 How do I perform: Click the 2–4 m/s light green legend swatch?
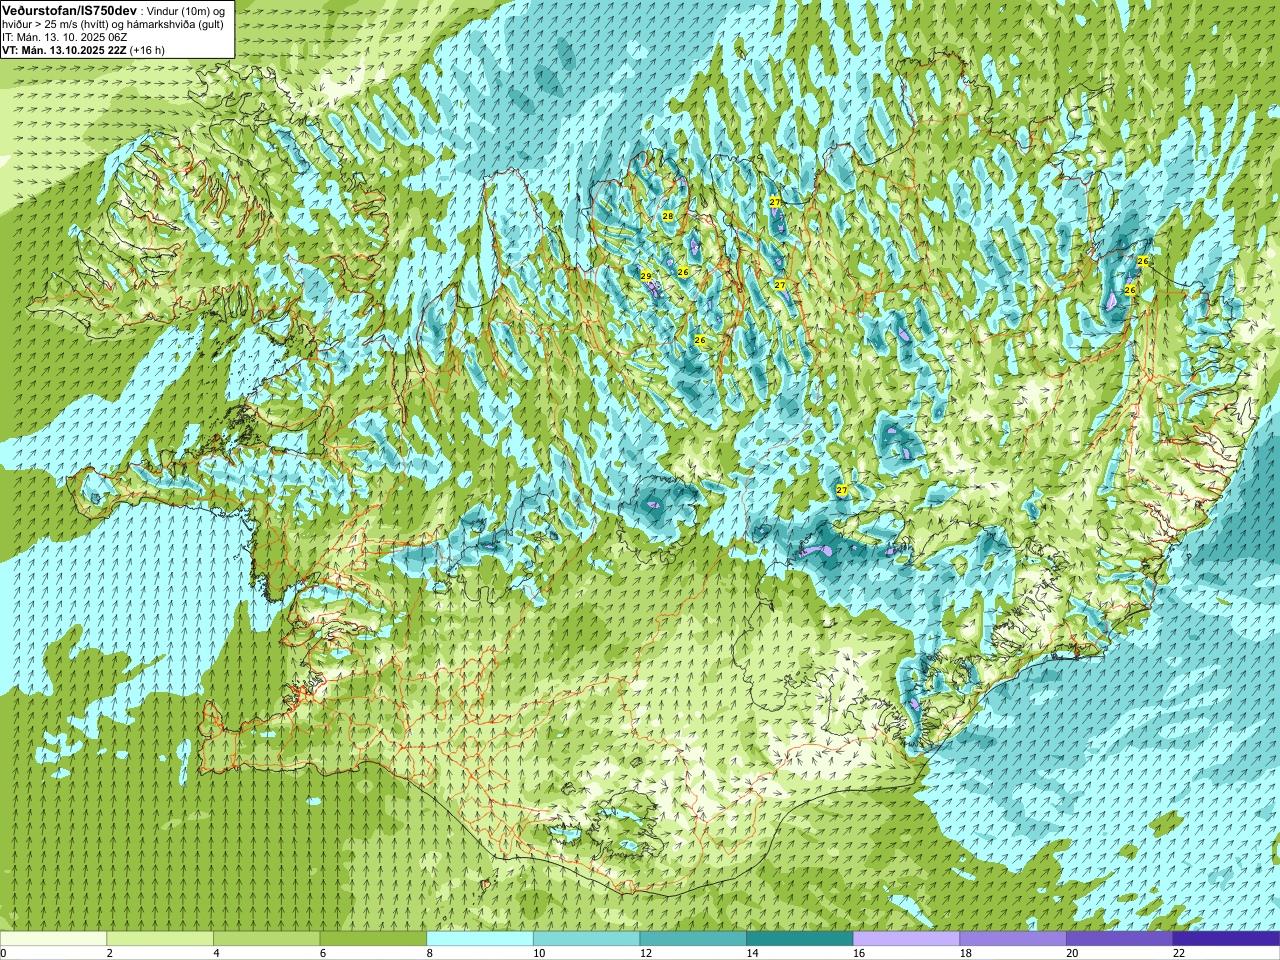click(160, 939)
